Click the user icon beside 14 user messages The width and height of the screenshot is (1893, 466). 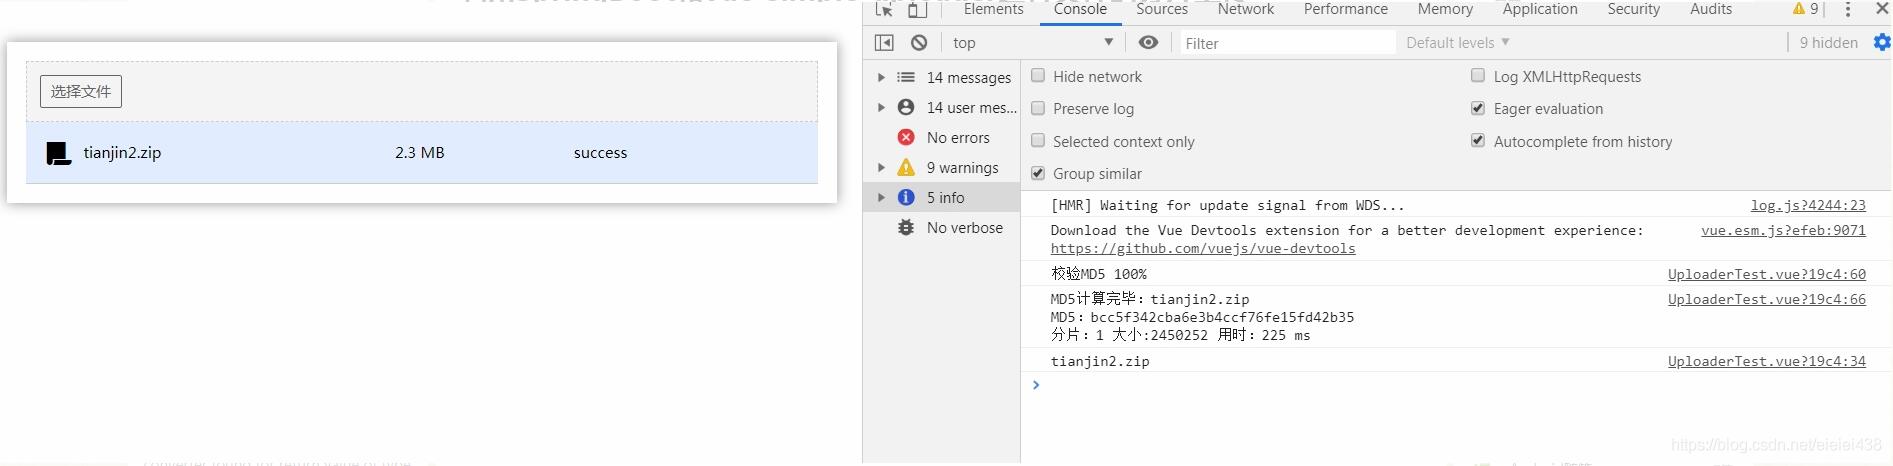[906, 107]
